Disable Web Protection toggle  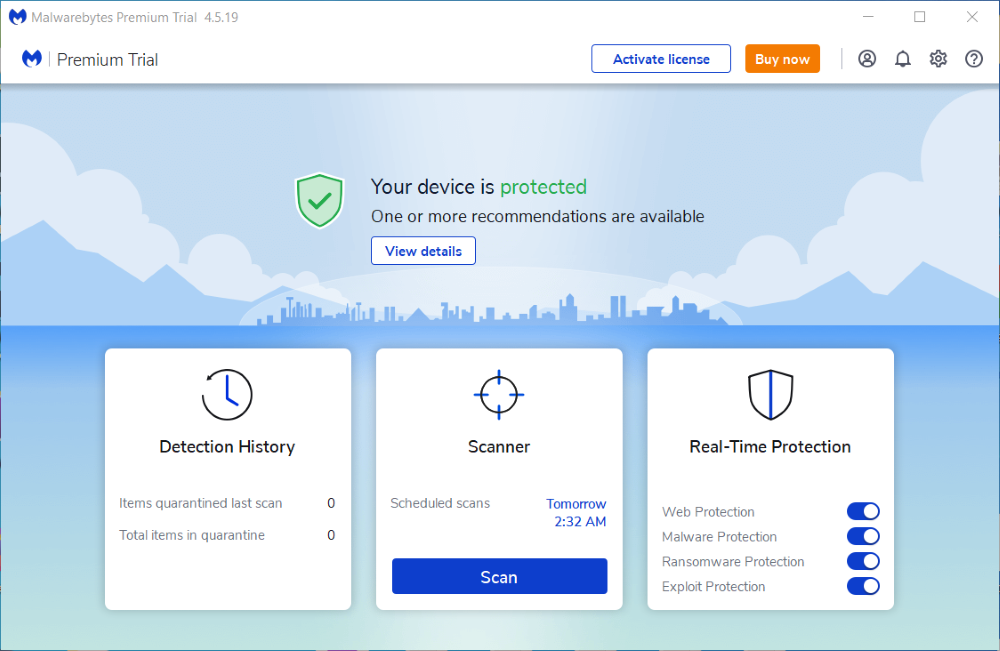862,511
